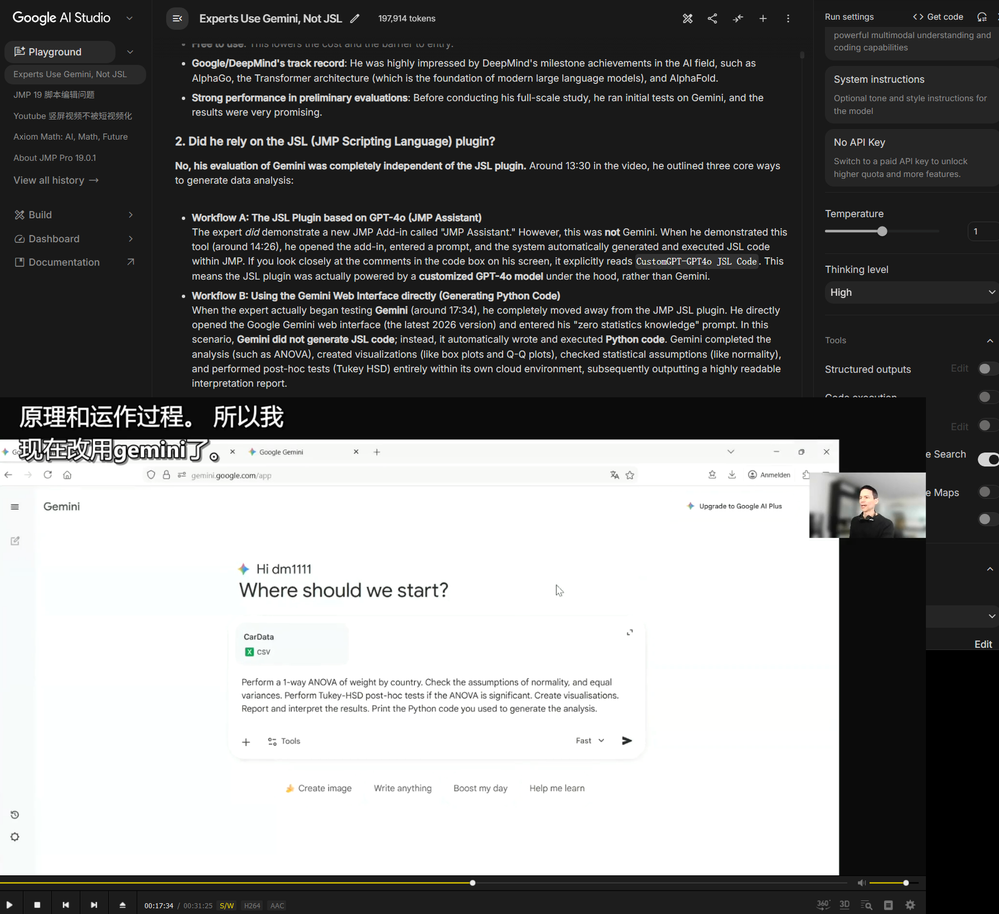The image size is (999, 914).
Task: Open the JMP 19 history chat
Action: (x=54, y=95)
